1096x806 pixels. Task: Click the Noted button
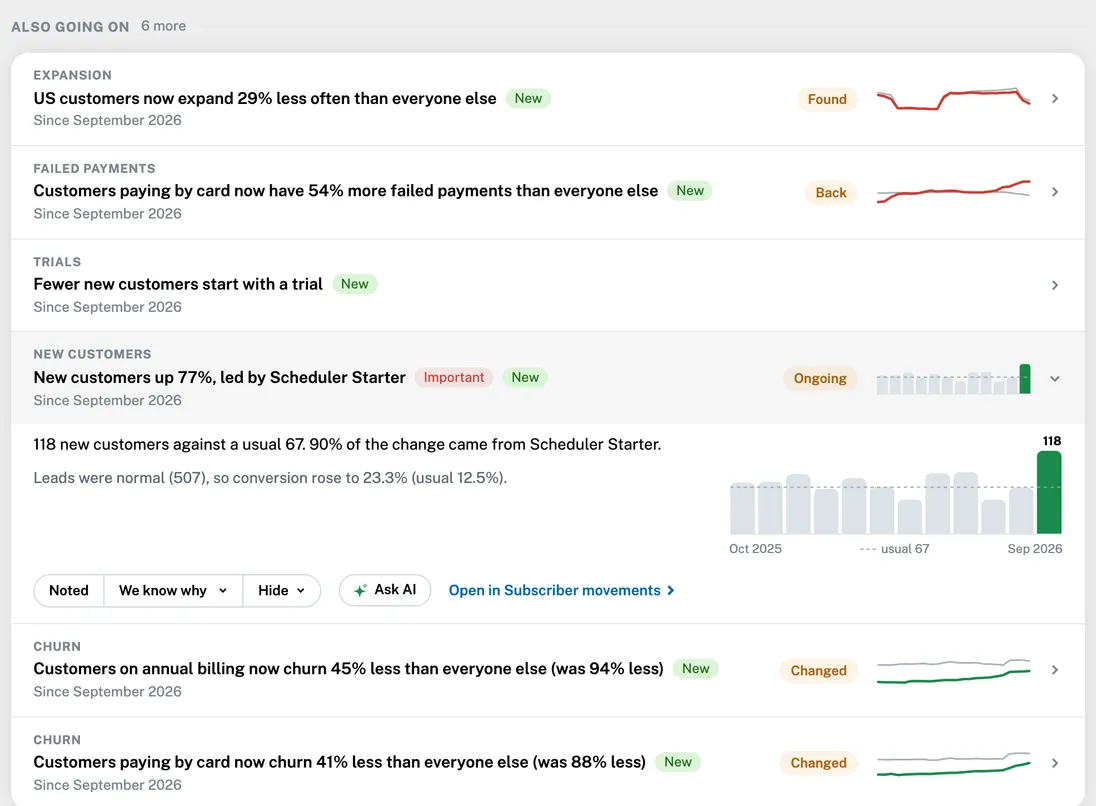tap(68, 591)
